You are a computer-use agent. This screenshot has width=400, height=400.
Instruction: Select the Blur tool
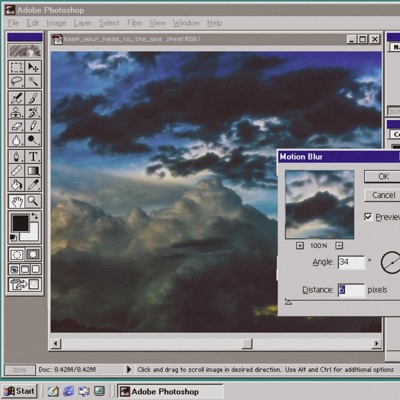pos(16,140)
